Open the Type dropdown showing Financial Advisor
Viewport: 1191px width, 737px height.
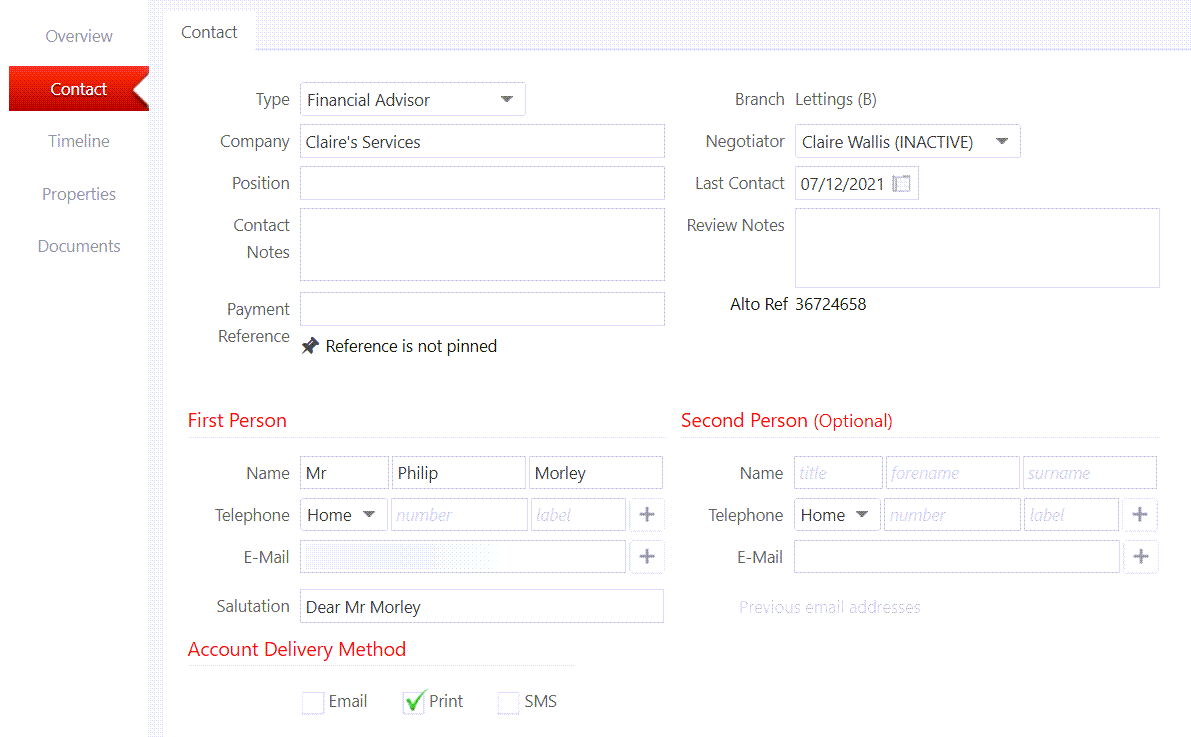412,100
